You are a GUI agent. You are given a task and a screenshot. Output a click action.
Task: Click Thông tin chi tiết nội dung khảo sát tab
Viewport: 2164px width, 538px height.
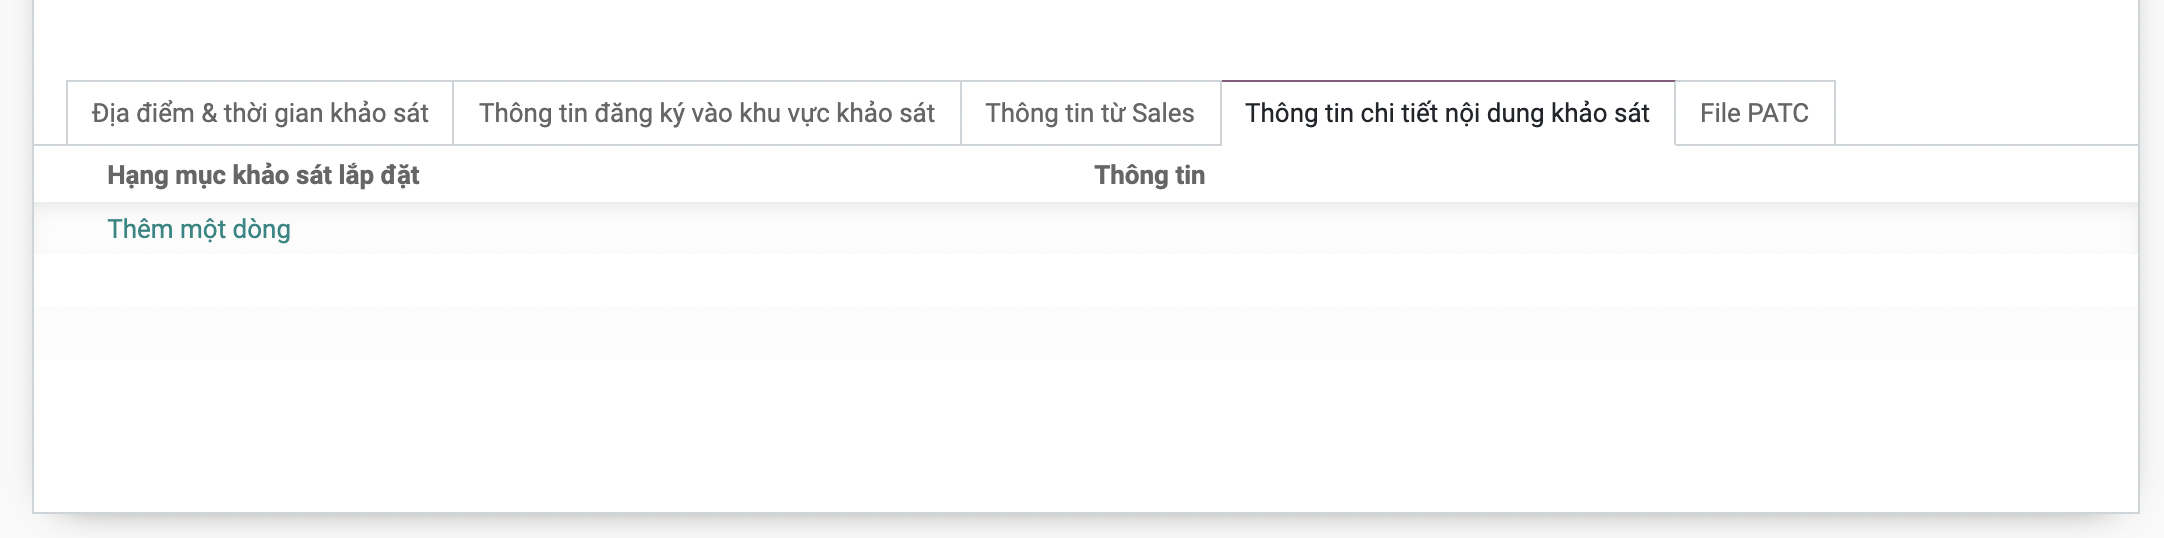pyautogui.click(x=1447, y=113)
